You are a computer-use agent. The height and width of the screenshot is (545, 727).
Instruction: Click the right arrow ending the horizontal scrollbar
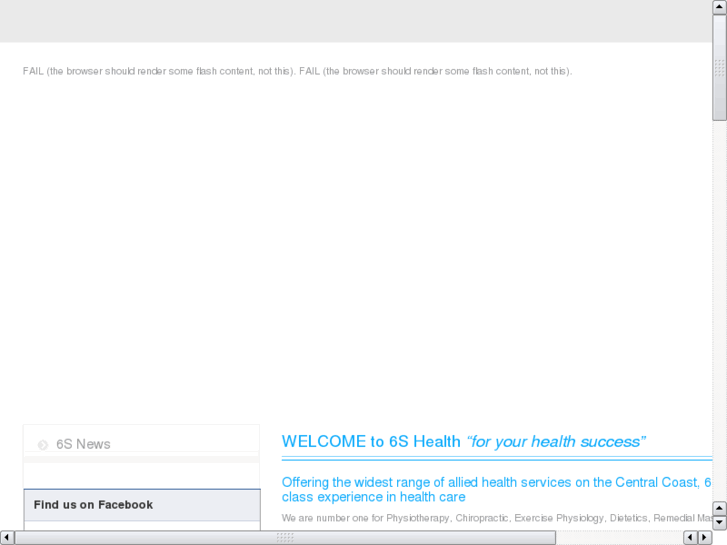pyautogui.click(x=705, y=538)
